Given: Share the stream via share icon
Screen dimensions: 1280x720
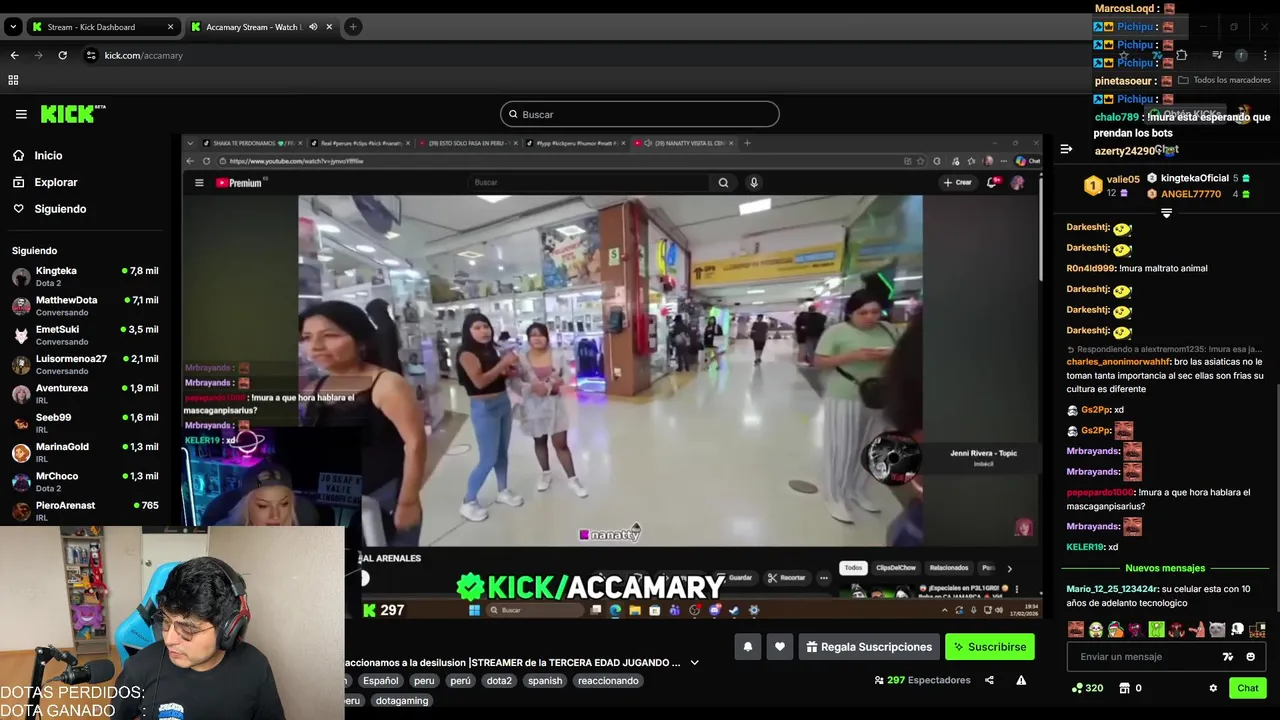Looking at the screenshot, I should (x=989, y=680).
